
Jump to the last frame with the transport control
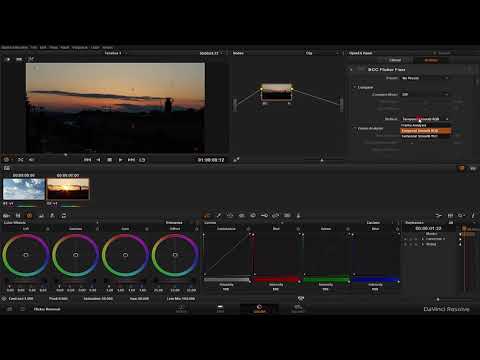click(x=131, y=160)
